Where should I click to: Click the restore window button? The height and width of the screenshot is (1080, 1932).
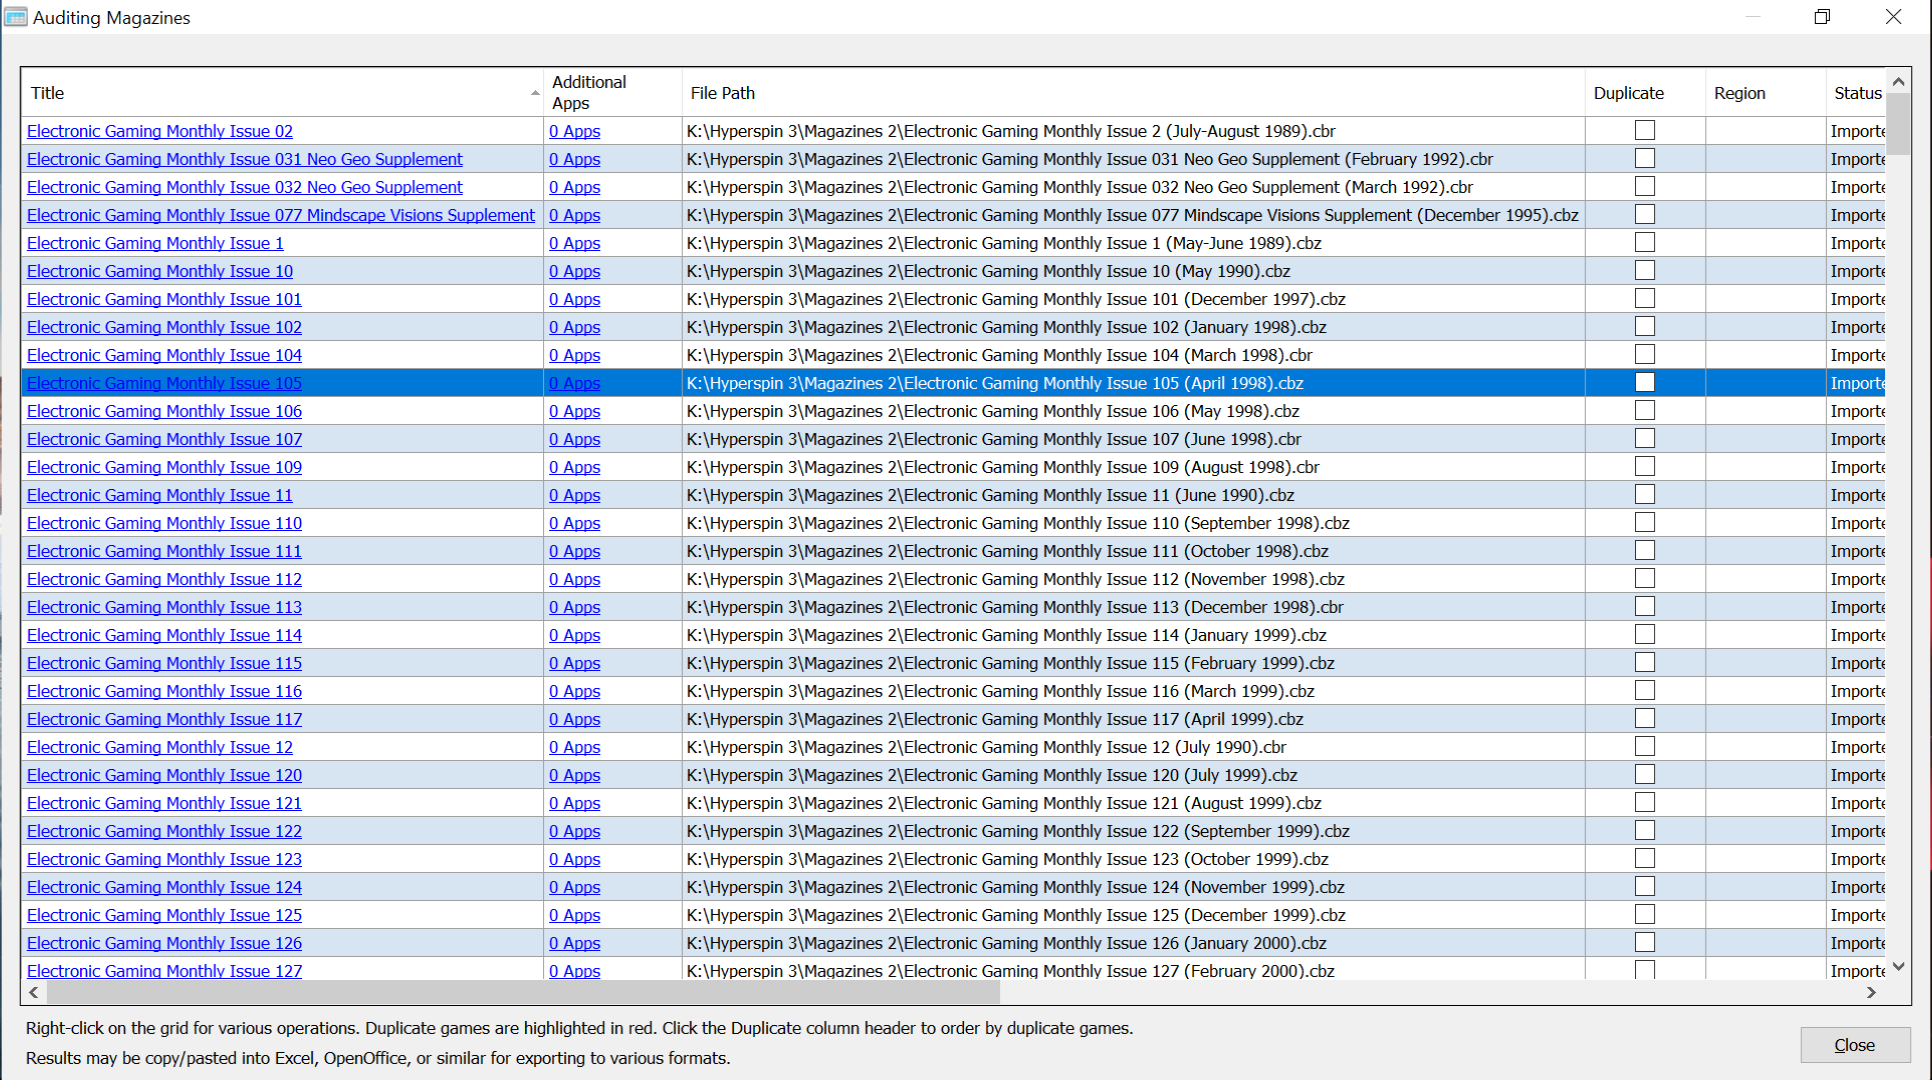pyautogui.click(x=1822, y=17)
